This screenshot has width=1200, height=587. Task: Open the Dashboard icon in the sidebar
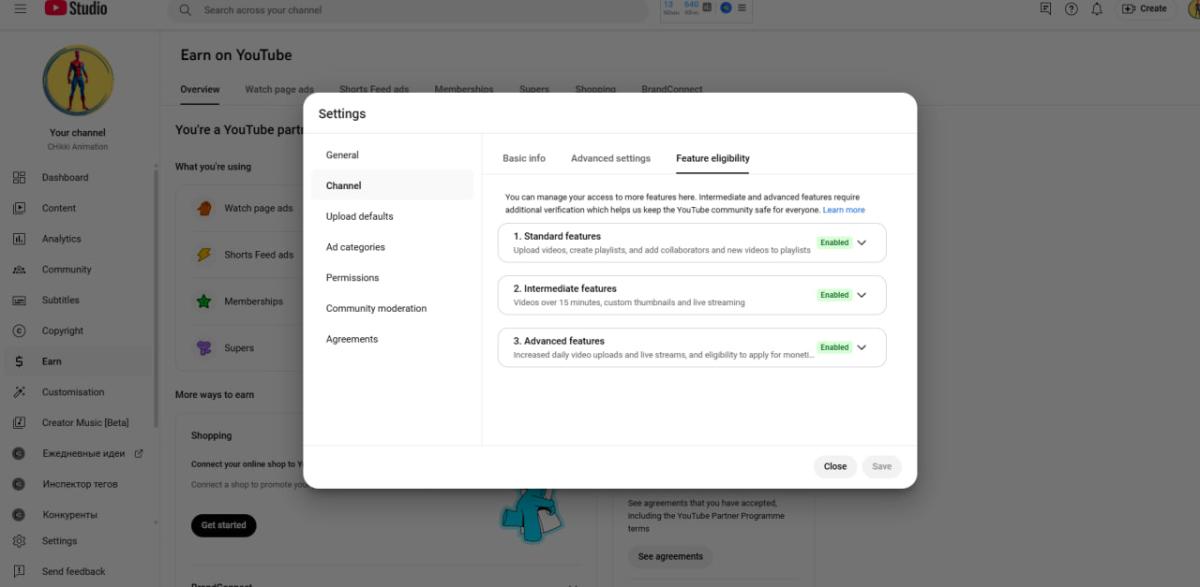(19, 178)
